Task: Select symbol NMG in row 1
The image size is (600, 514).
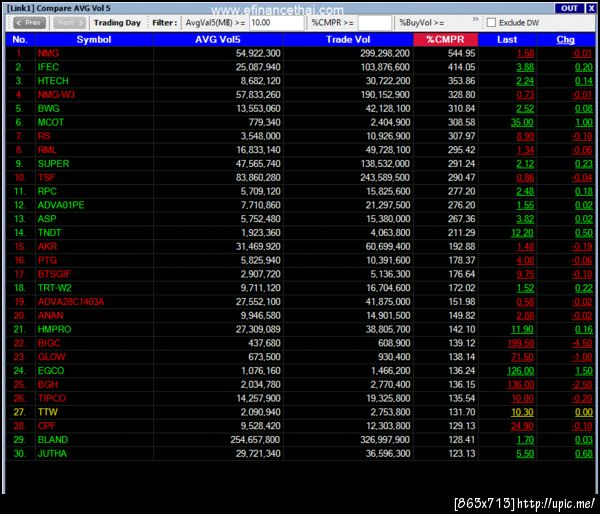Action: click(x=48, y=53)
